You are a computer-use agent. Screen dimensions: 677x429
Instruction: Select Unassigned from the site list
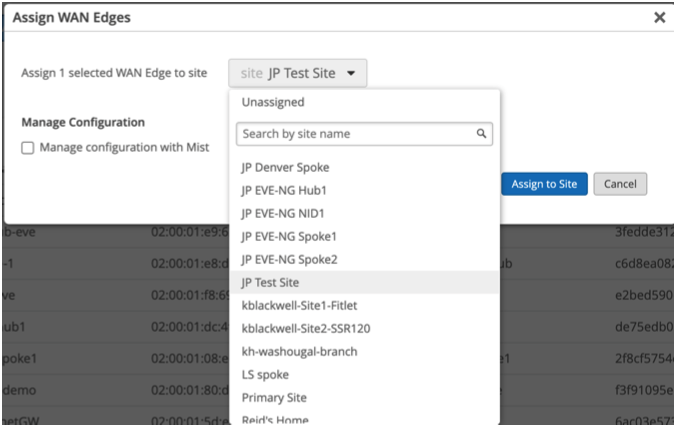click(273, 102)
